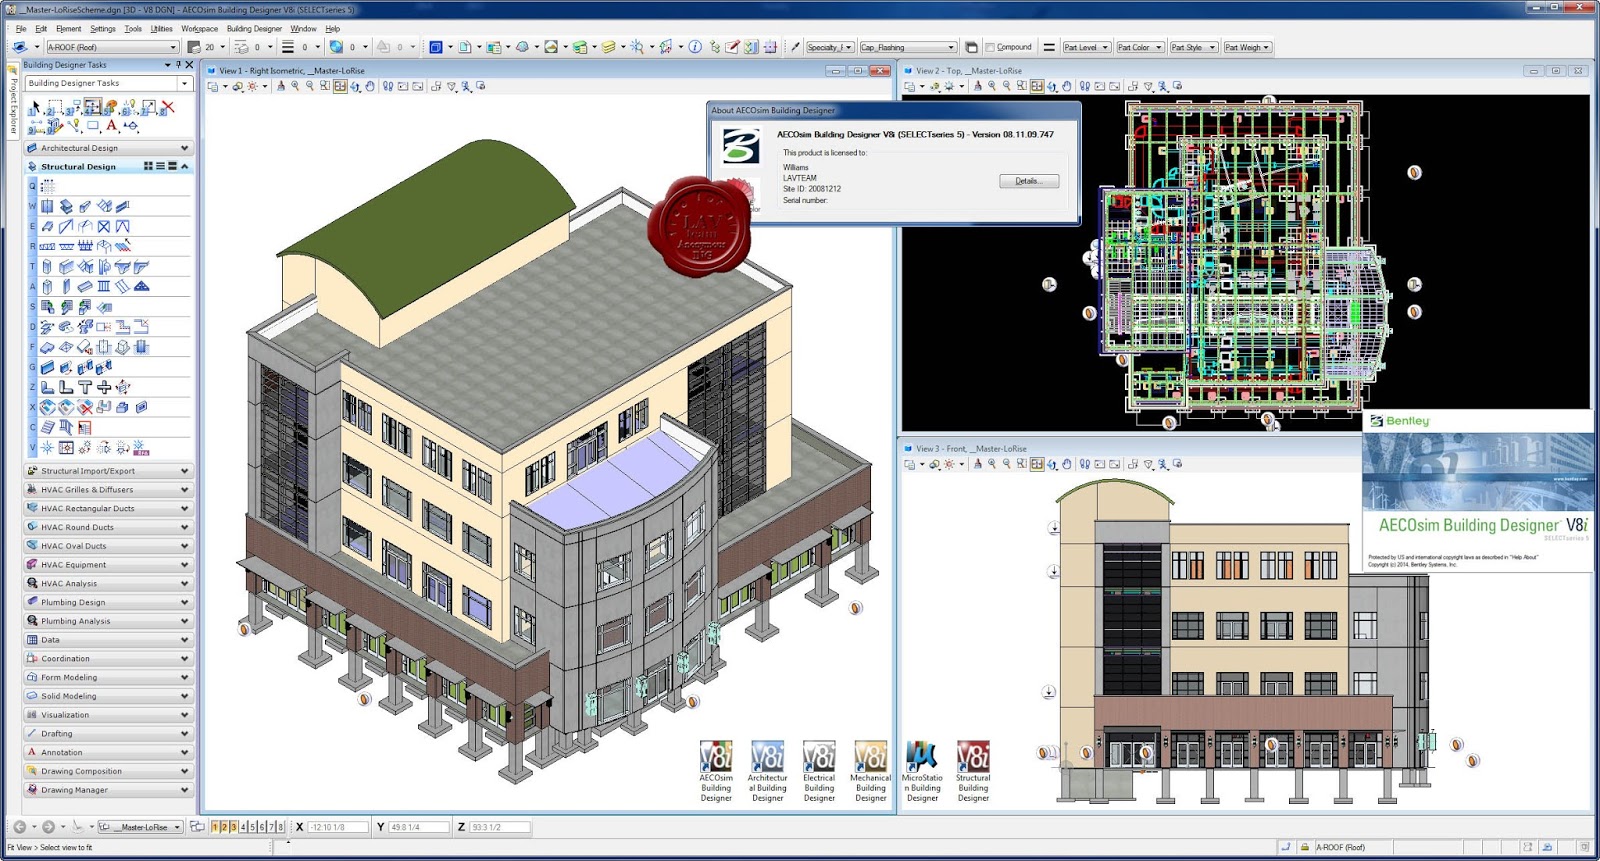Click the MicroStation Building Designer desktop icon
Image resolution: width=1600 pixels, height=861 pixels.
click(x=922, y=771)
